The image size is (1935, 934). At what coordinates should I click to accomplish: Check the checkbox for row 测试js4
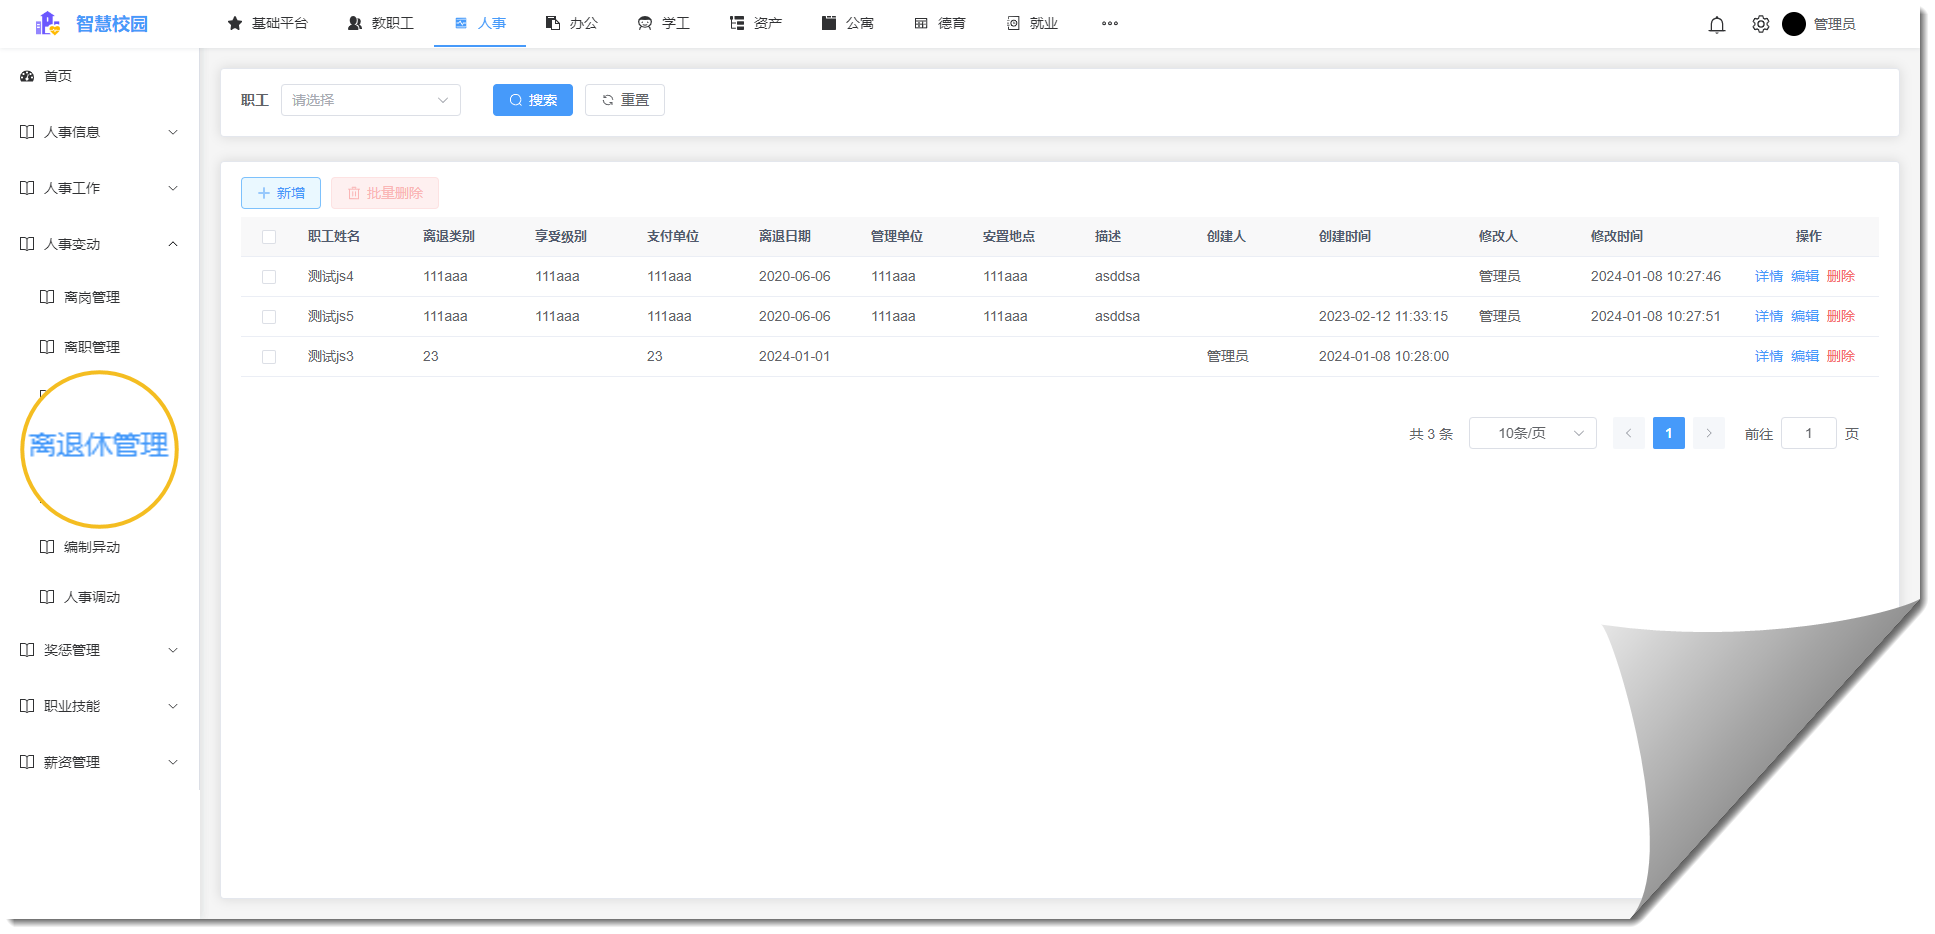click(x=268, y=276)
